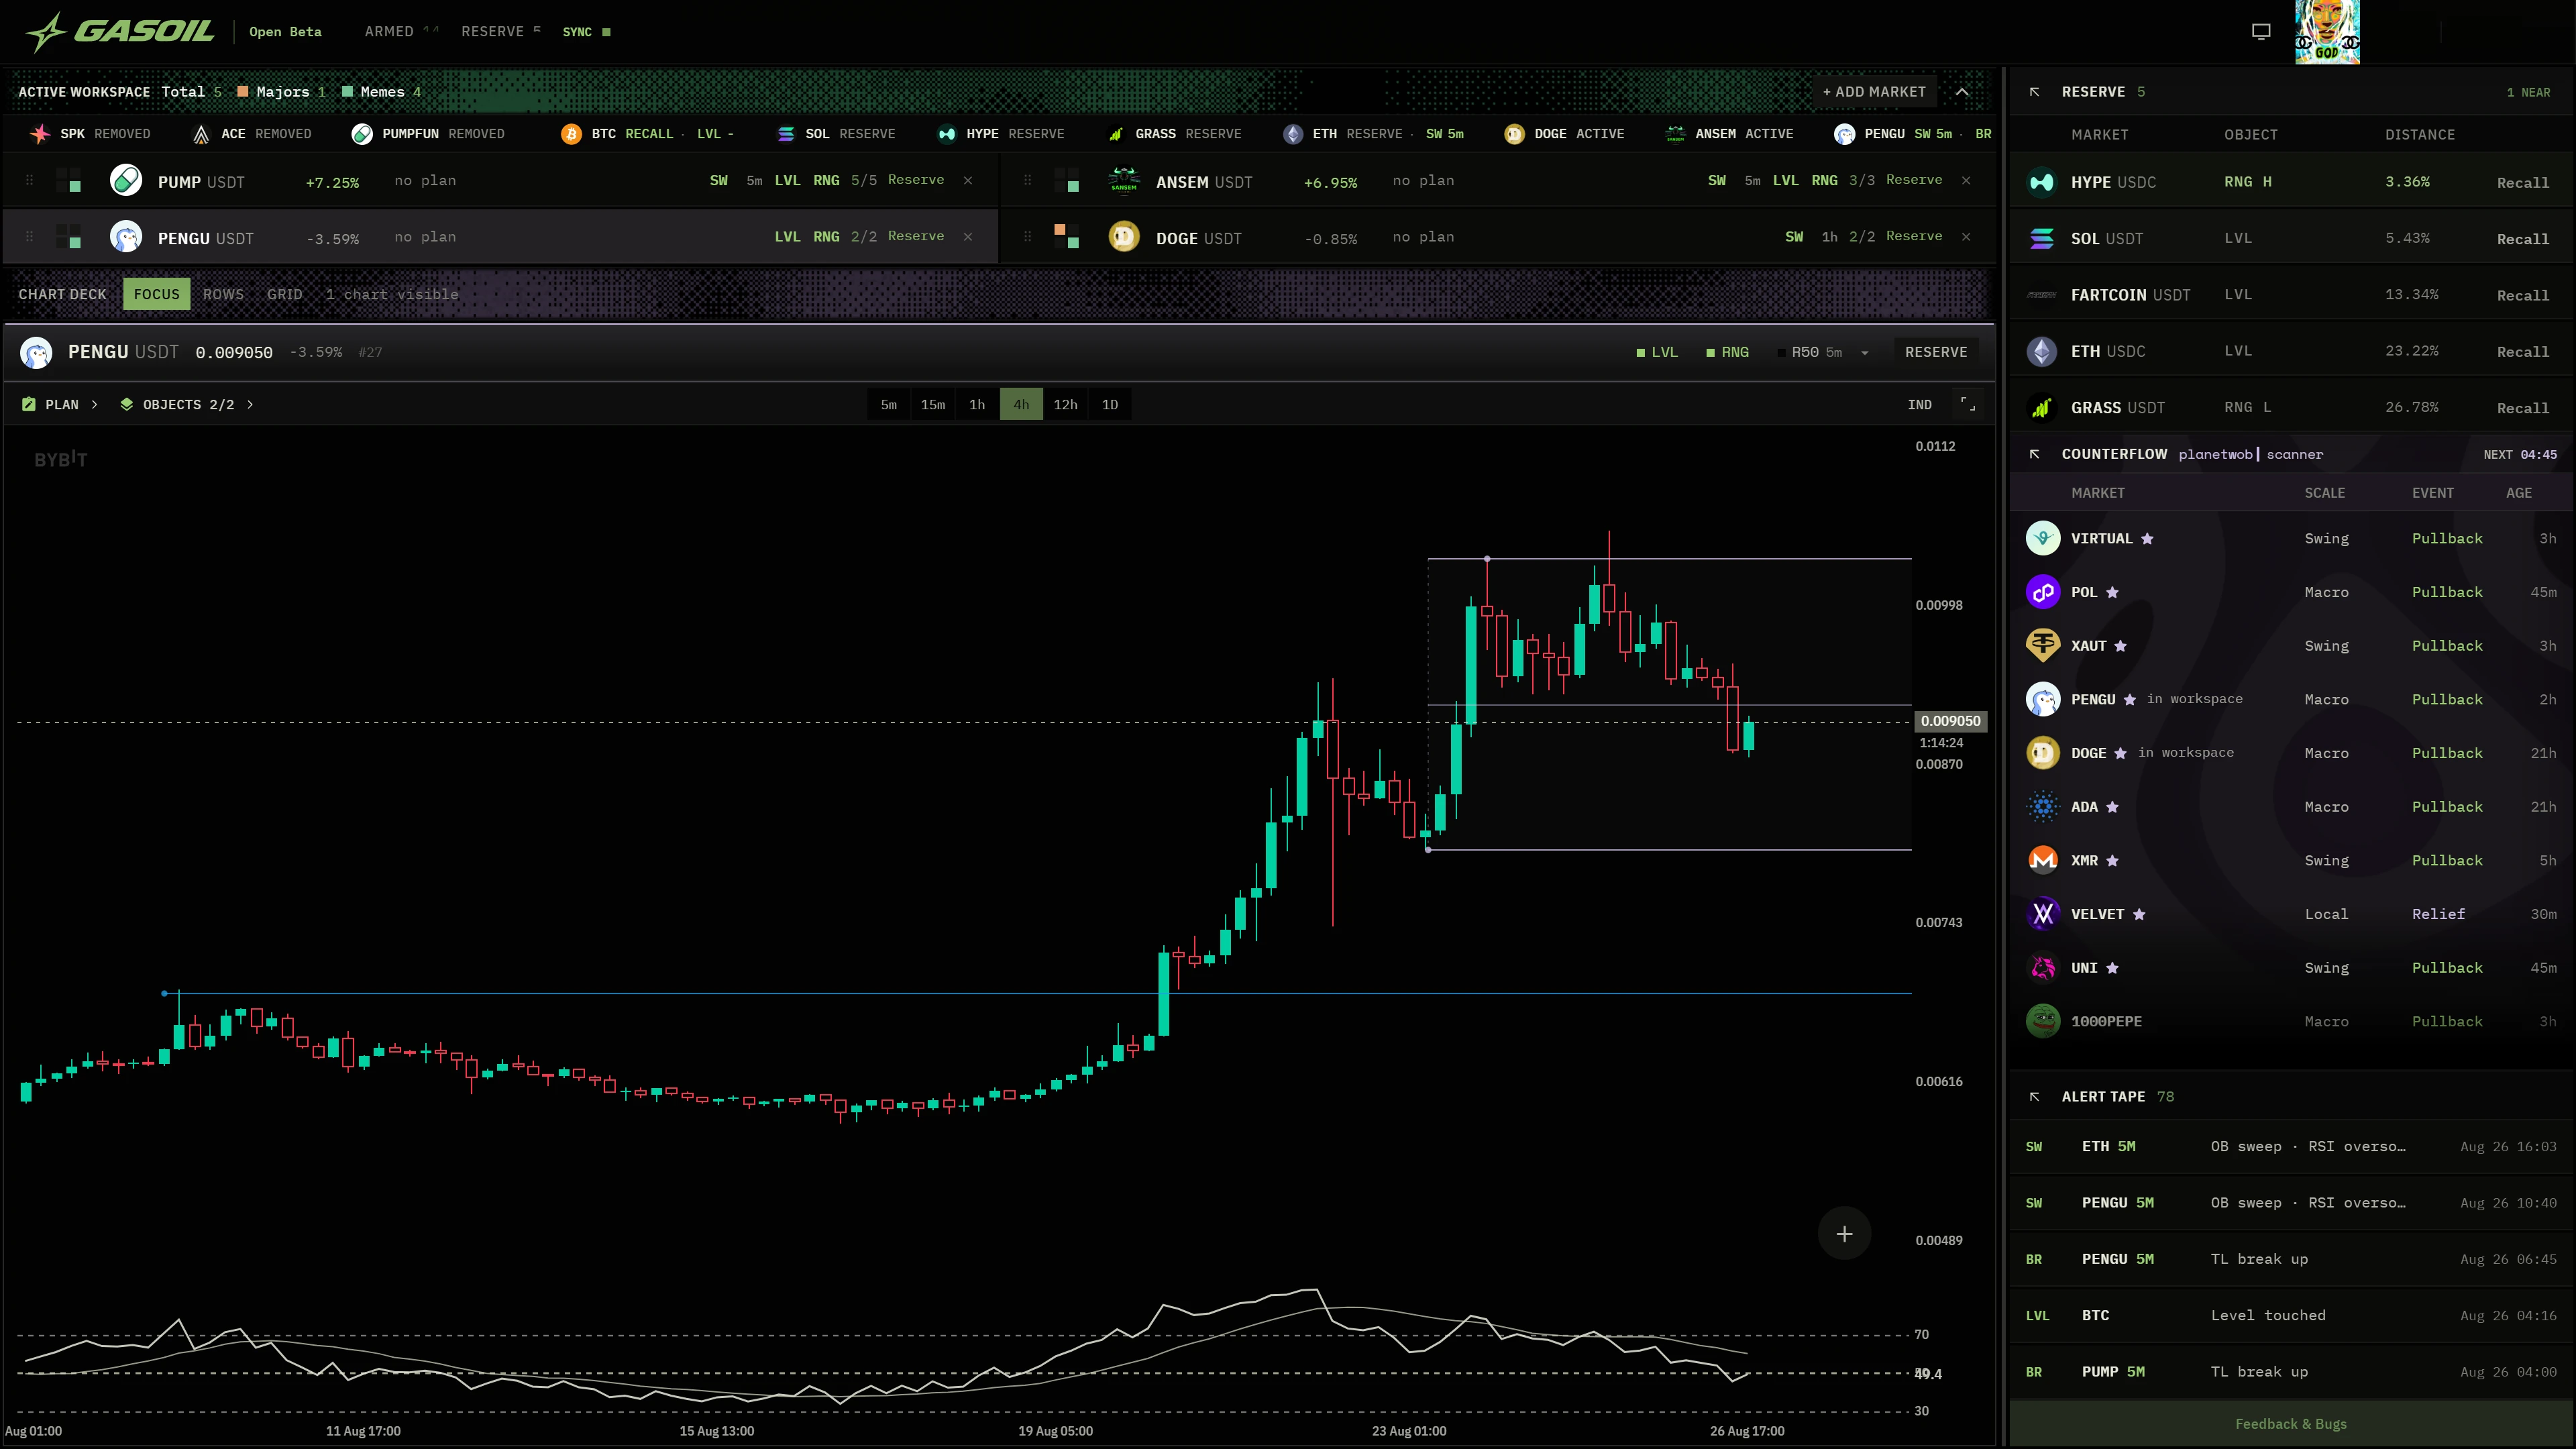Click the star next to XMR
The width and height of the screenshot is (2576, 1449).
(2112, 861)
